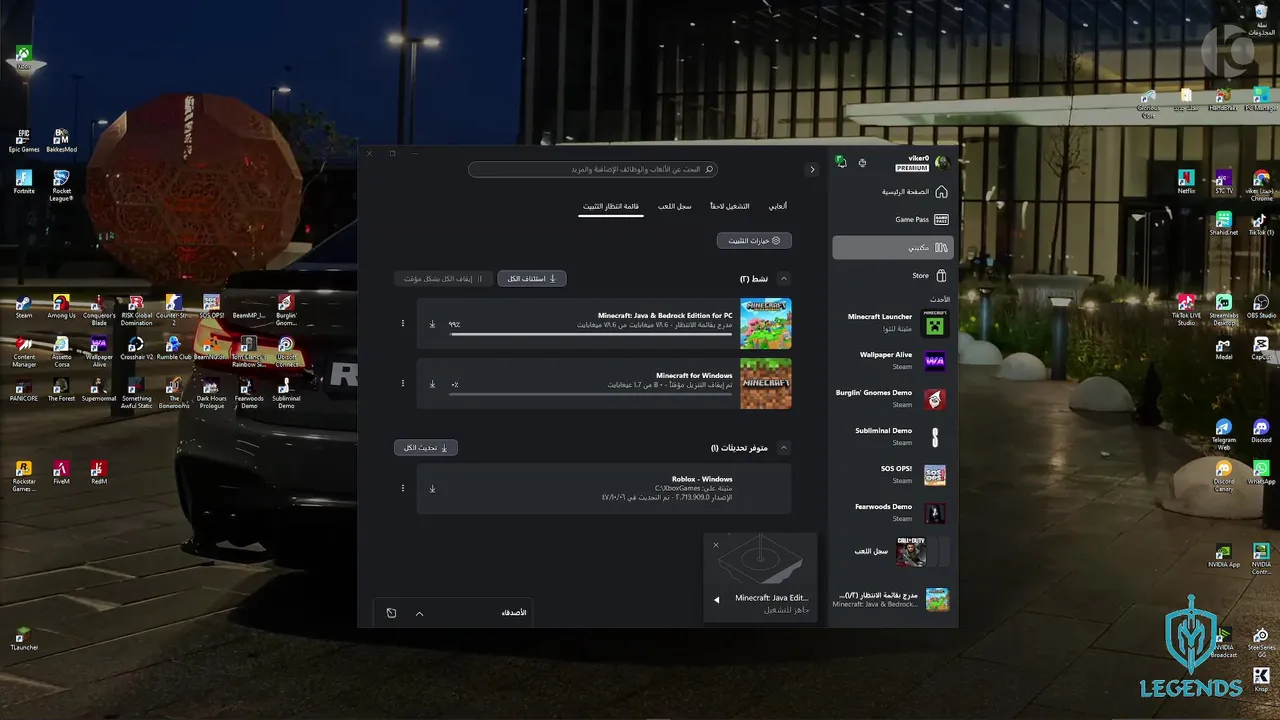The width and height of the screenshot is (1280, 720).
Task: Open the Among Us desktop shortcut
Action: pyautogui.click(x=61, y=307)
